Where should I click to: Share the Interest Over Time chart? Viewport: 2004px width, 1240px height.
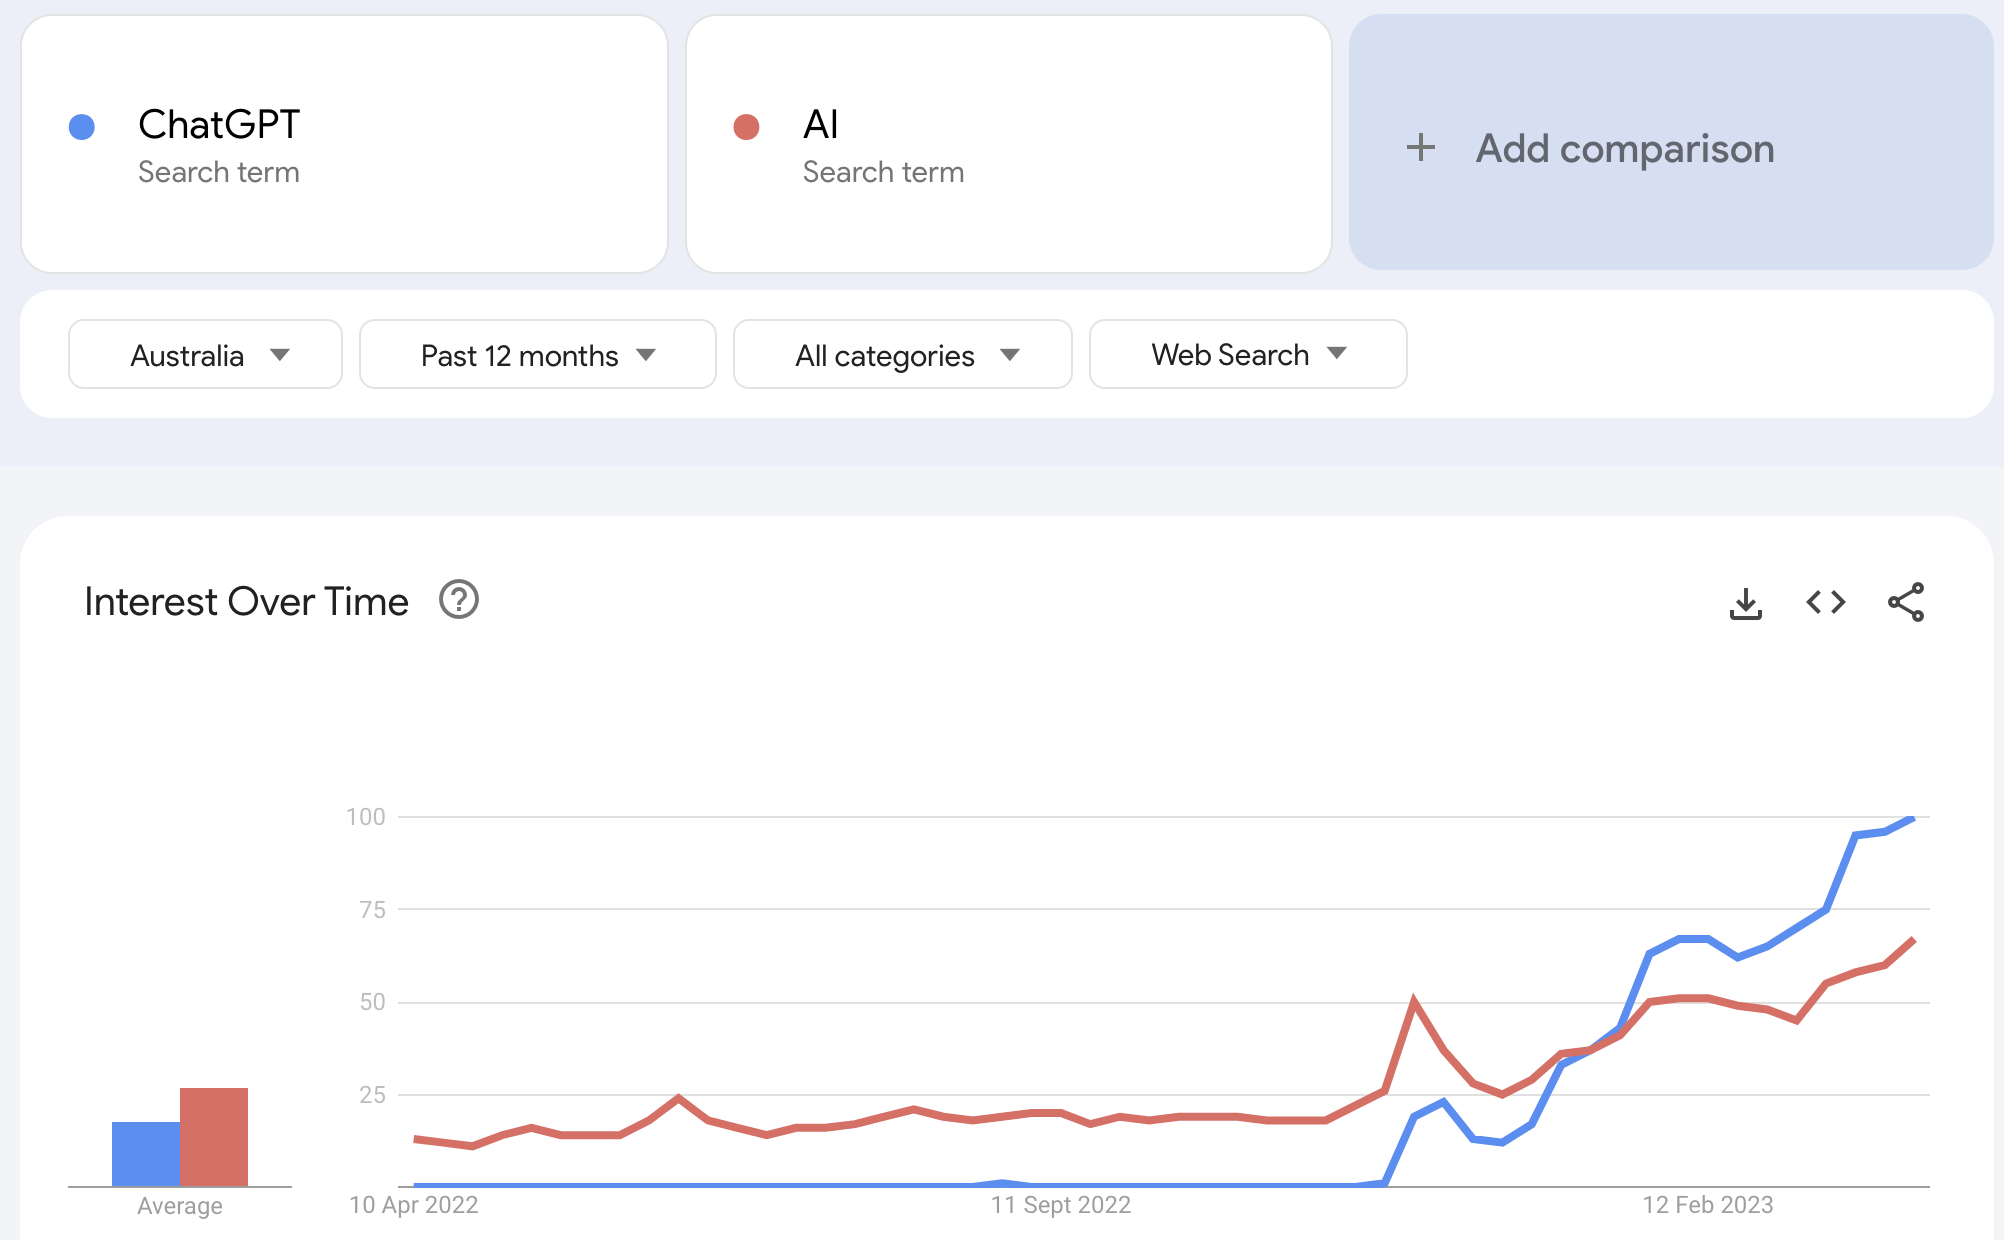click(1906, 602)
